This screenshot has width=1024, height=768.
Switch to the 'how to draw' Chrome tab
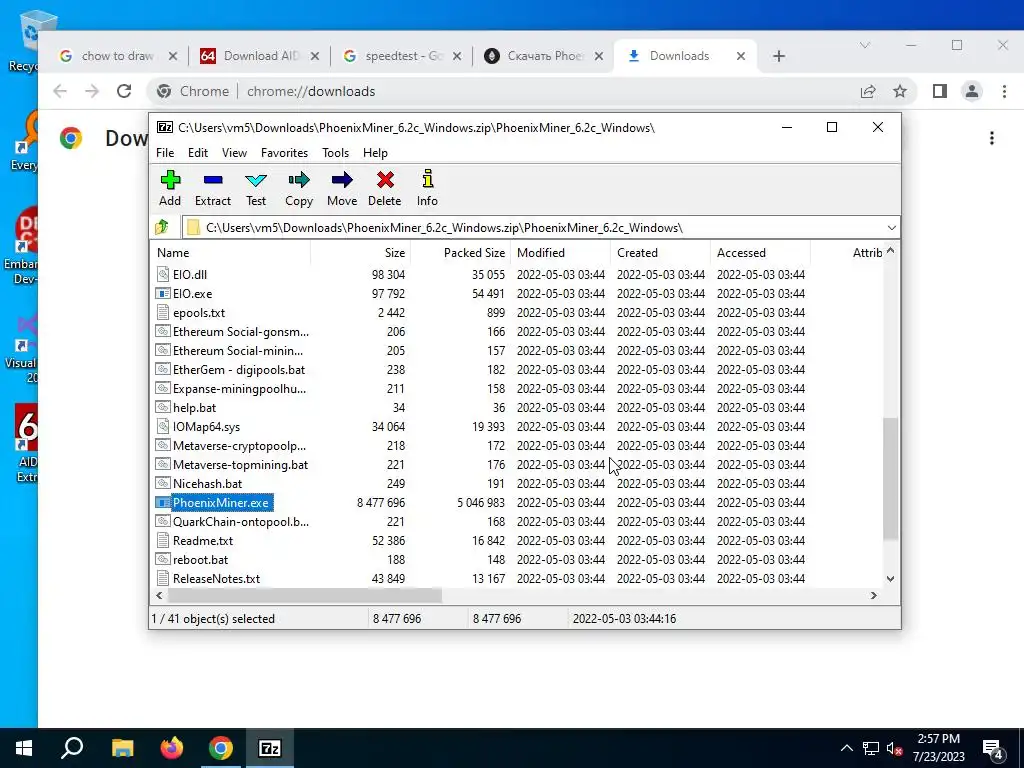(118, 56)
